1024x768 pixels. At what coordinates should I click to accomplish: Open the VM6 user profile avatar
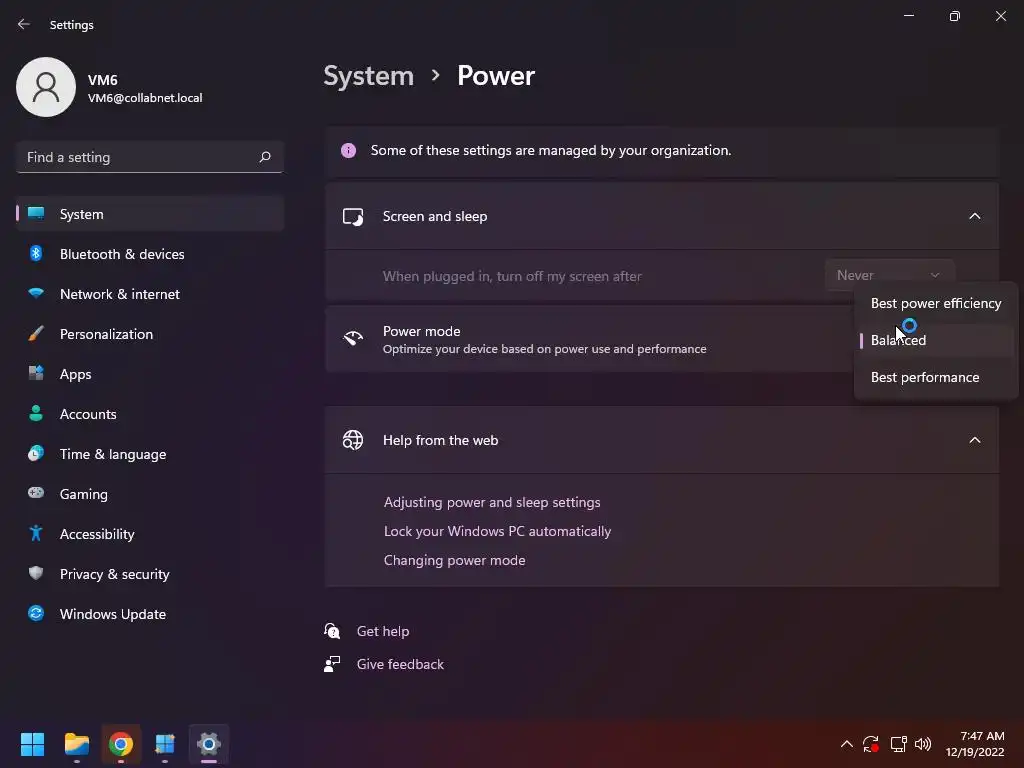click(46, 87)
